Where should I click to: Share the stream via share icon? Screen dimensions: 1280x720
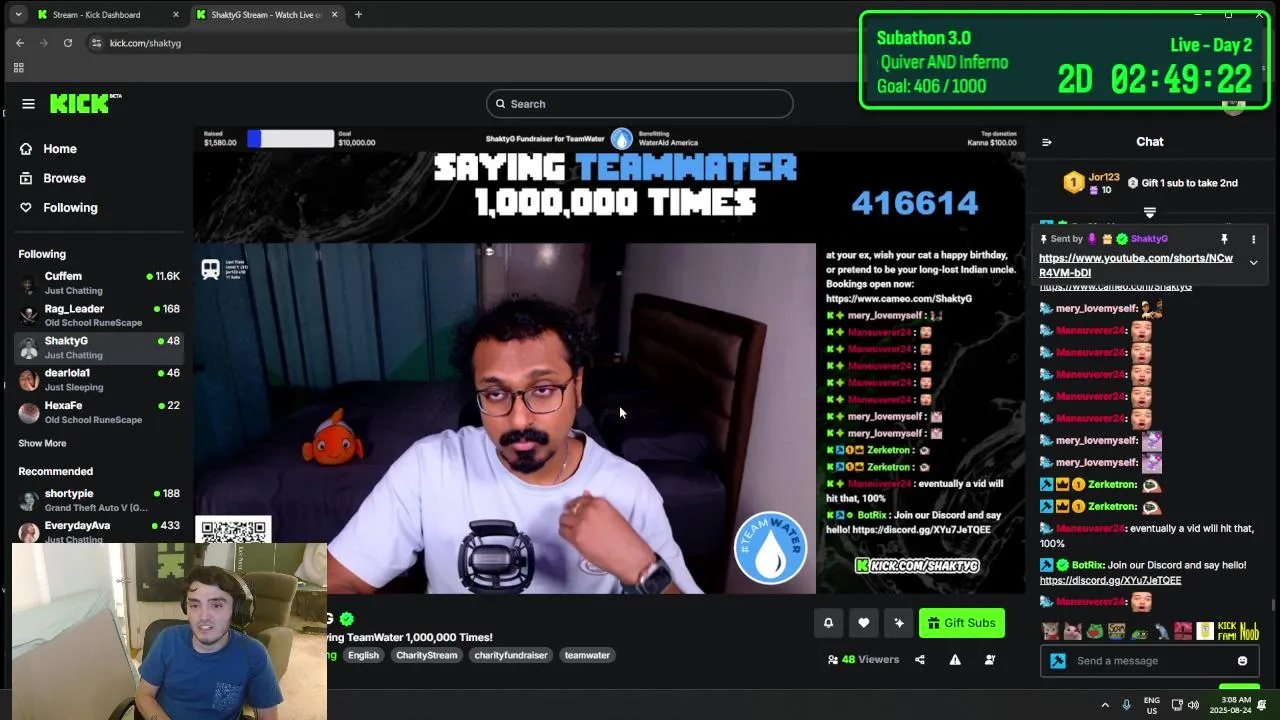click(x=920, y=660)
